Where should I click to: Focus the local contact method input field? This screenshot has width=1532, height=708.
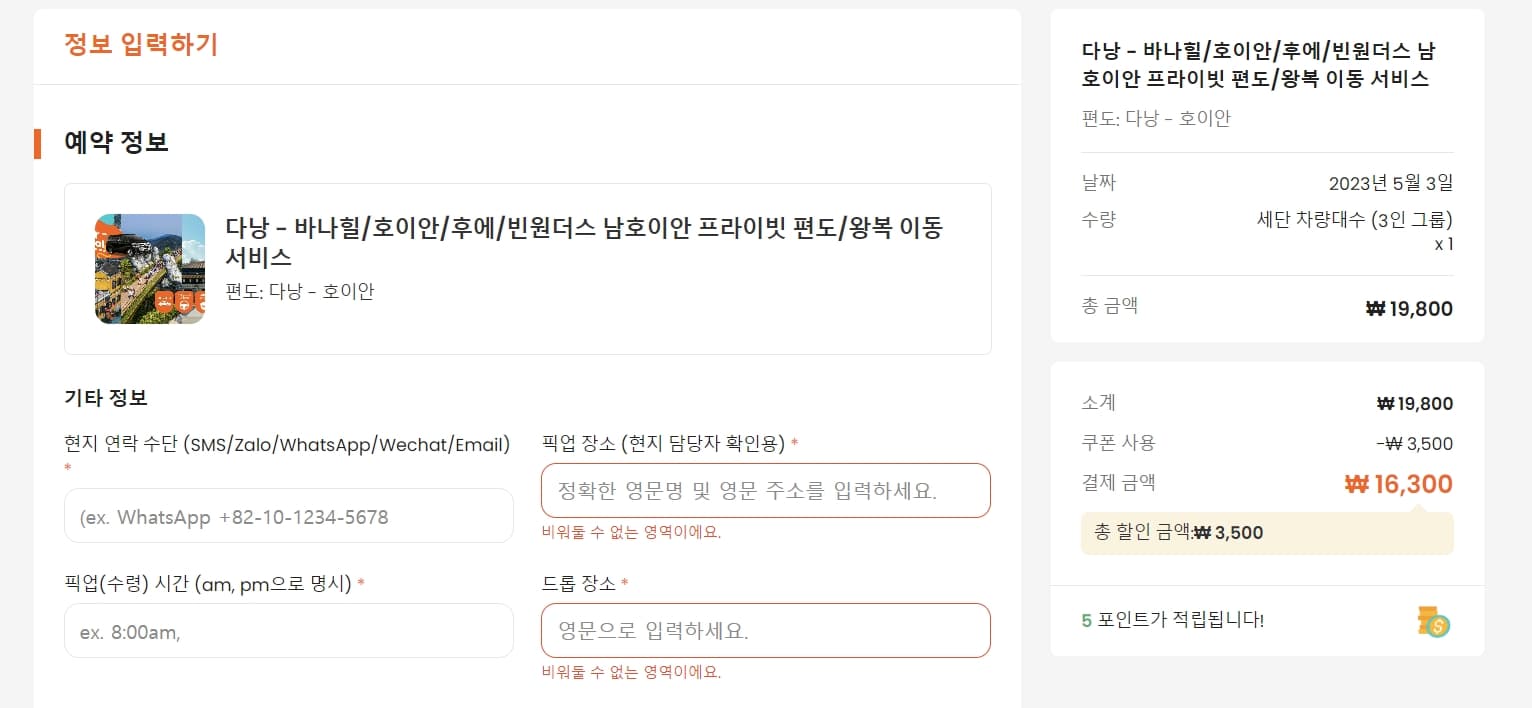[288, 516]
